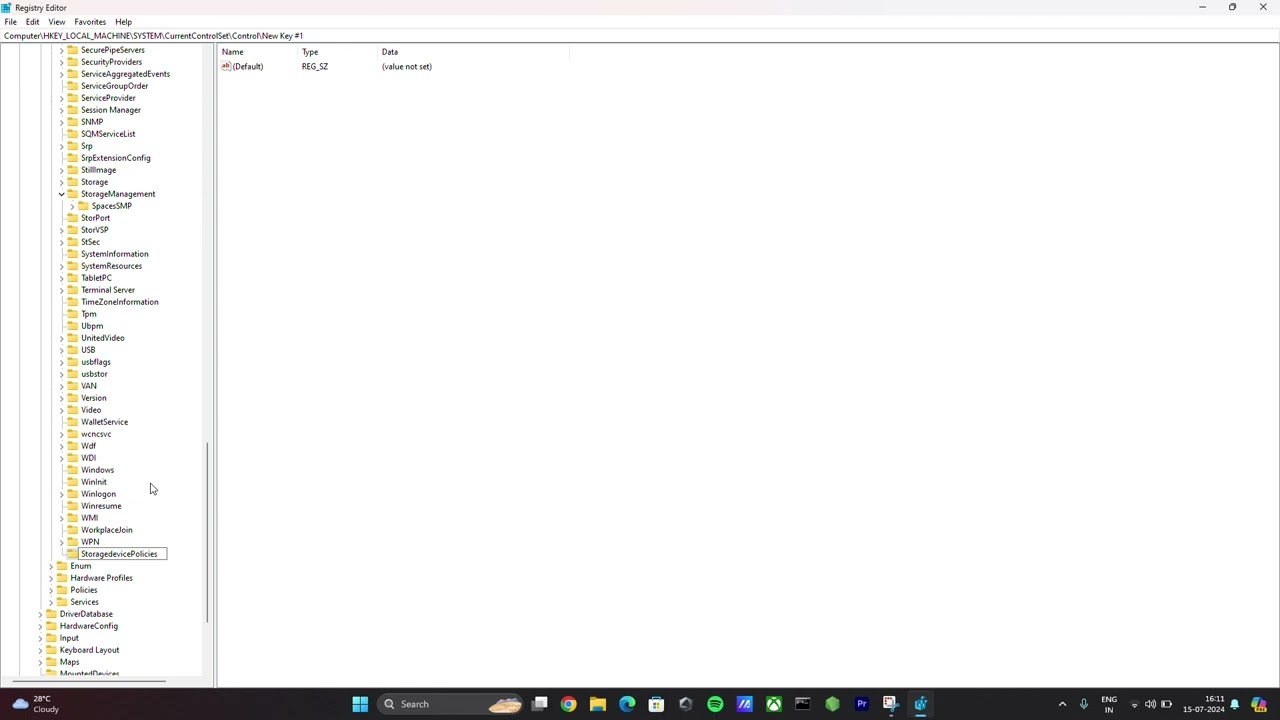The image size is (1280, 720).
Task: Expand the Session Manager key
Action: (62, 110)
